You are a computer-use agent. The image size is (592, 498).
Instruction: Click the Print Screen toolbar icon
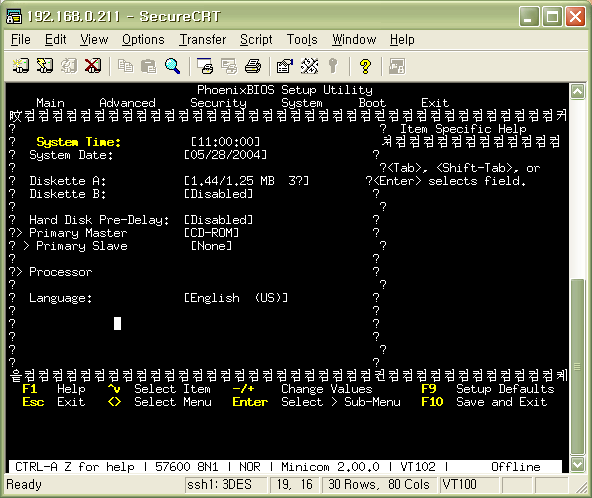(205, 66)
